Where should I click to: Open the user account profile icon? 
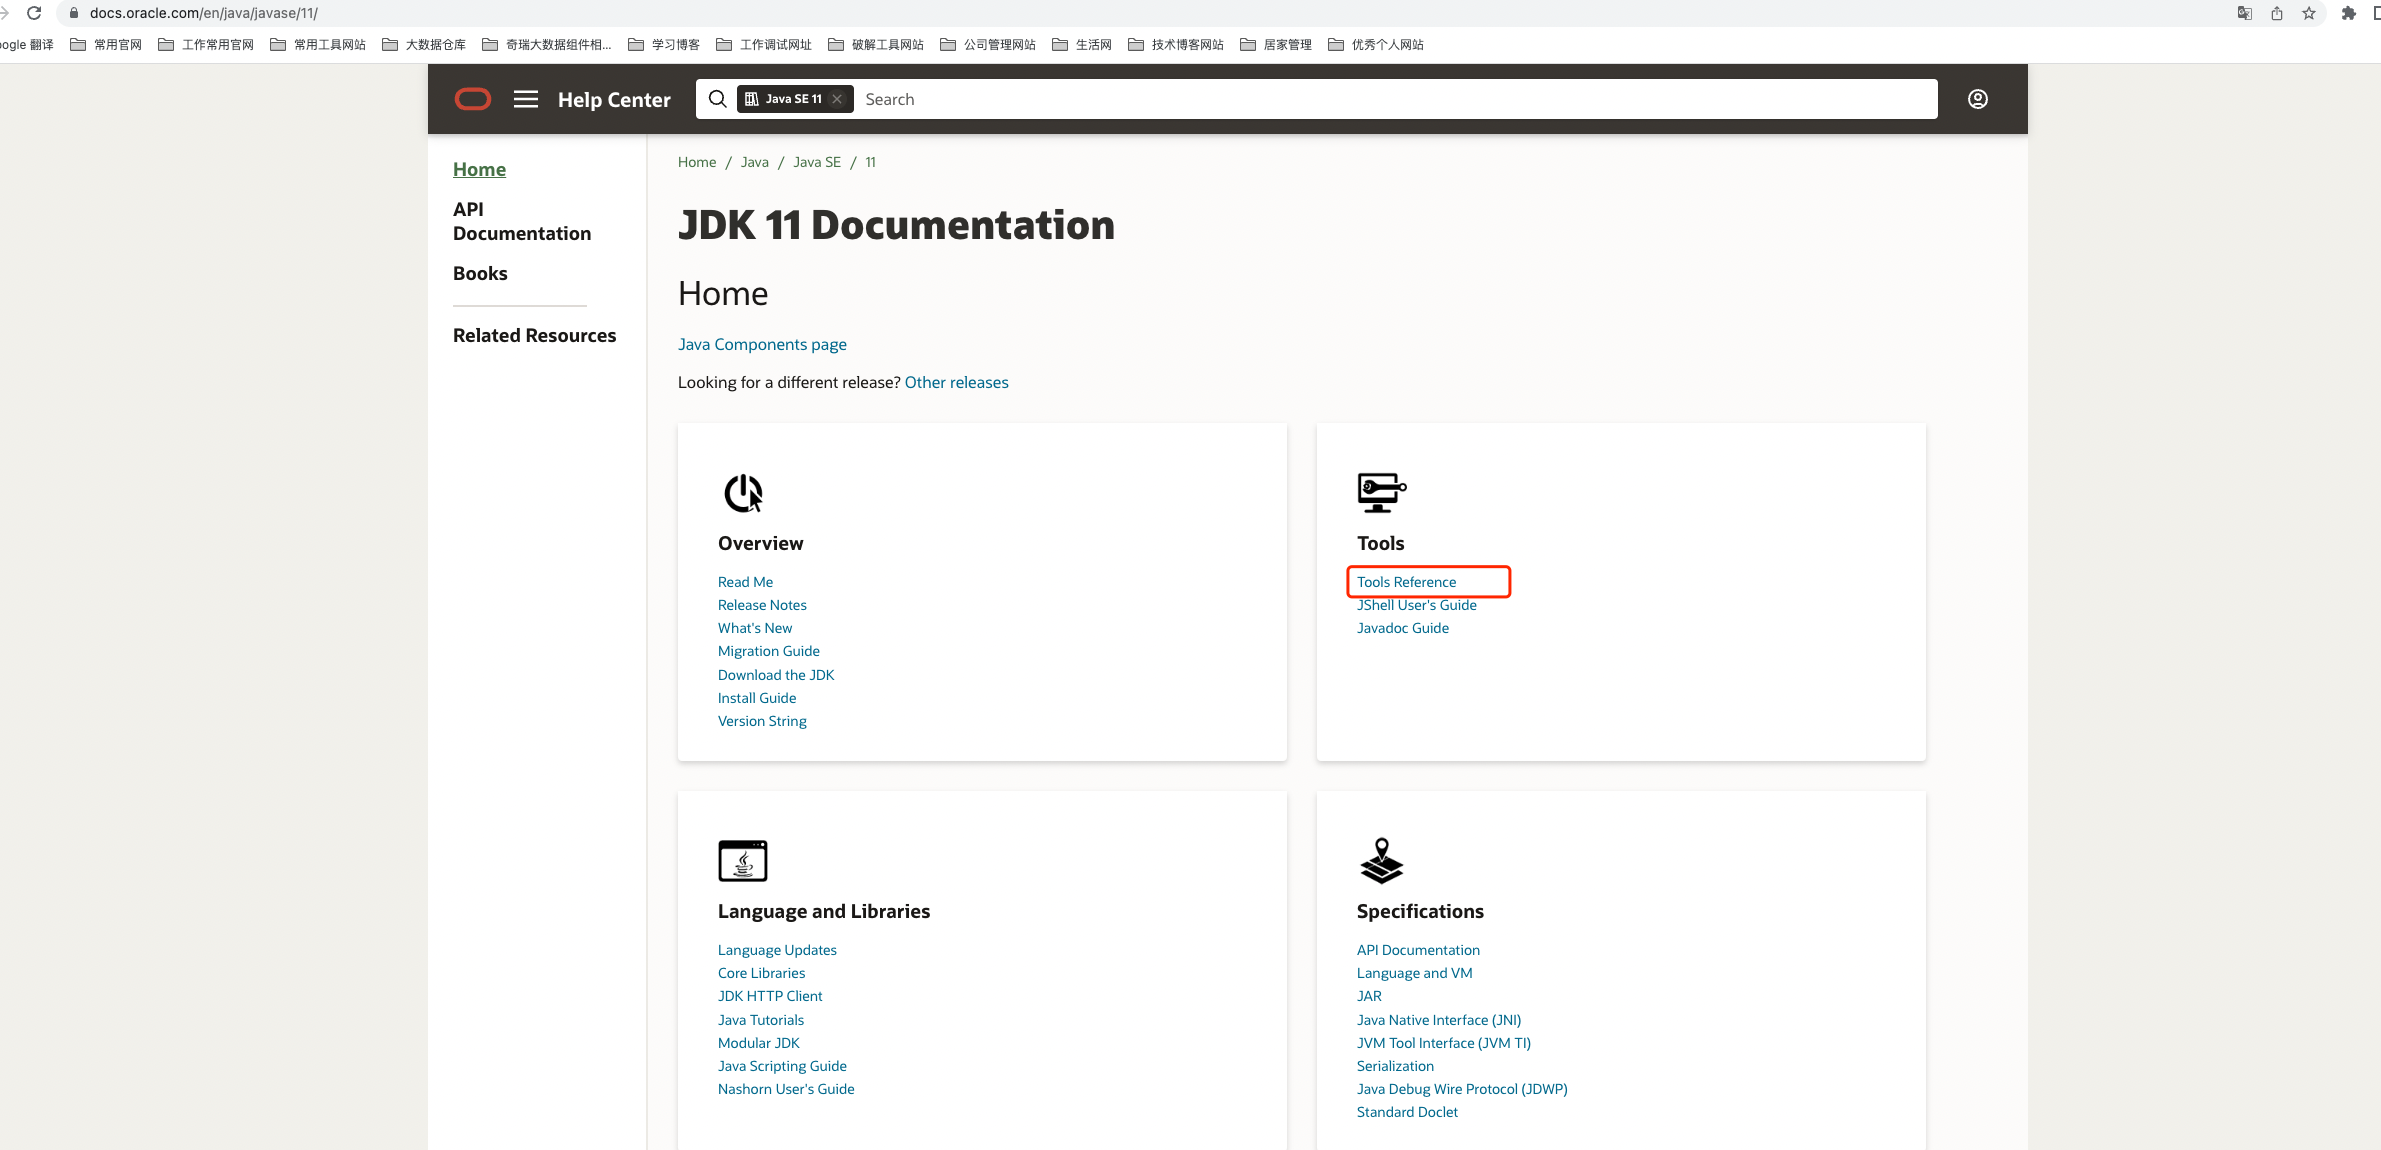[x=1977, y=99]
